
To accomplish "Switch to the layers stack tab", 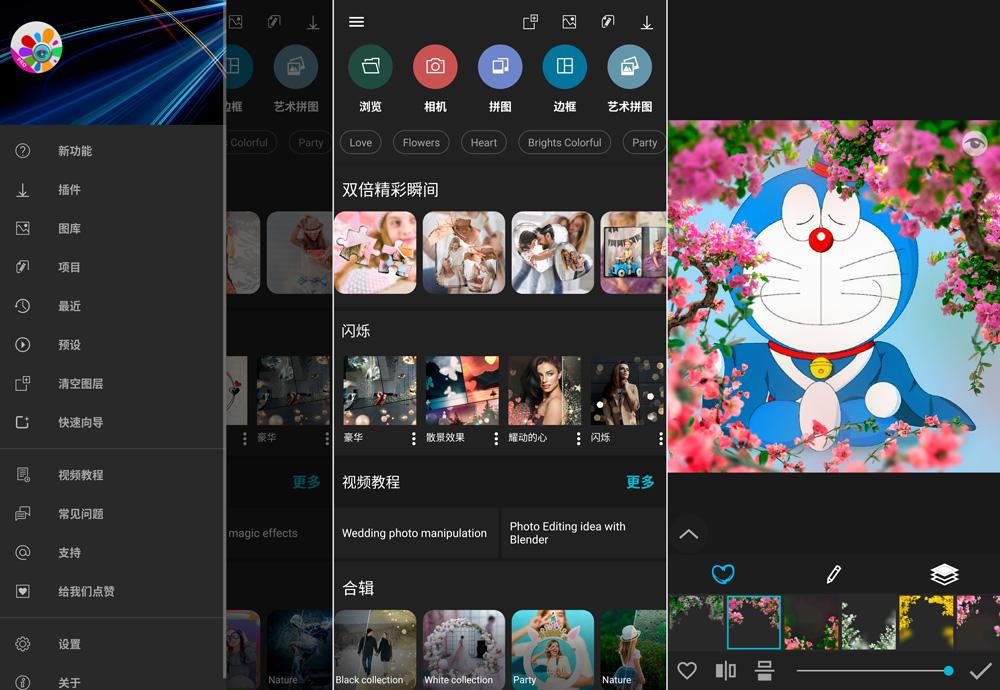I will 944,574.
